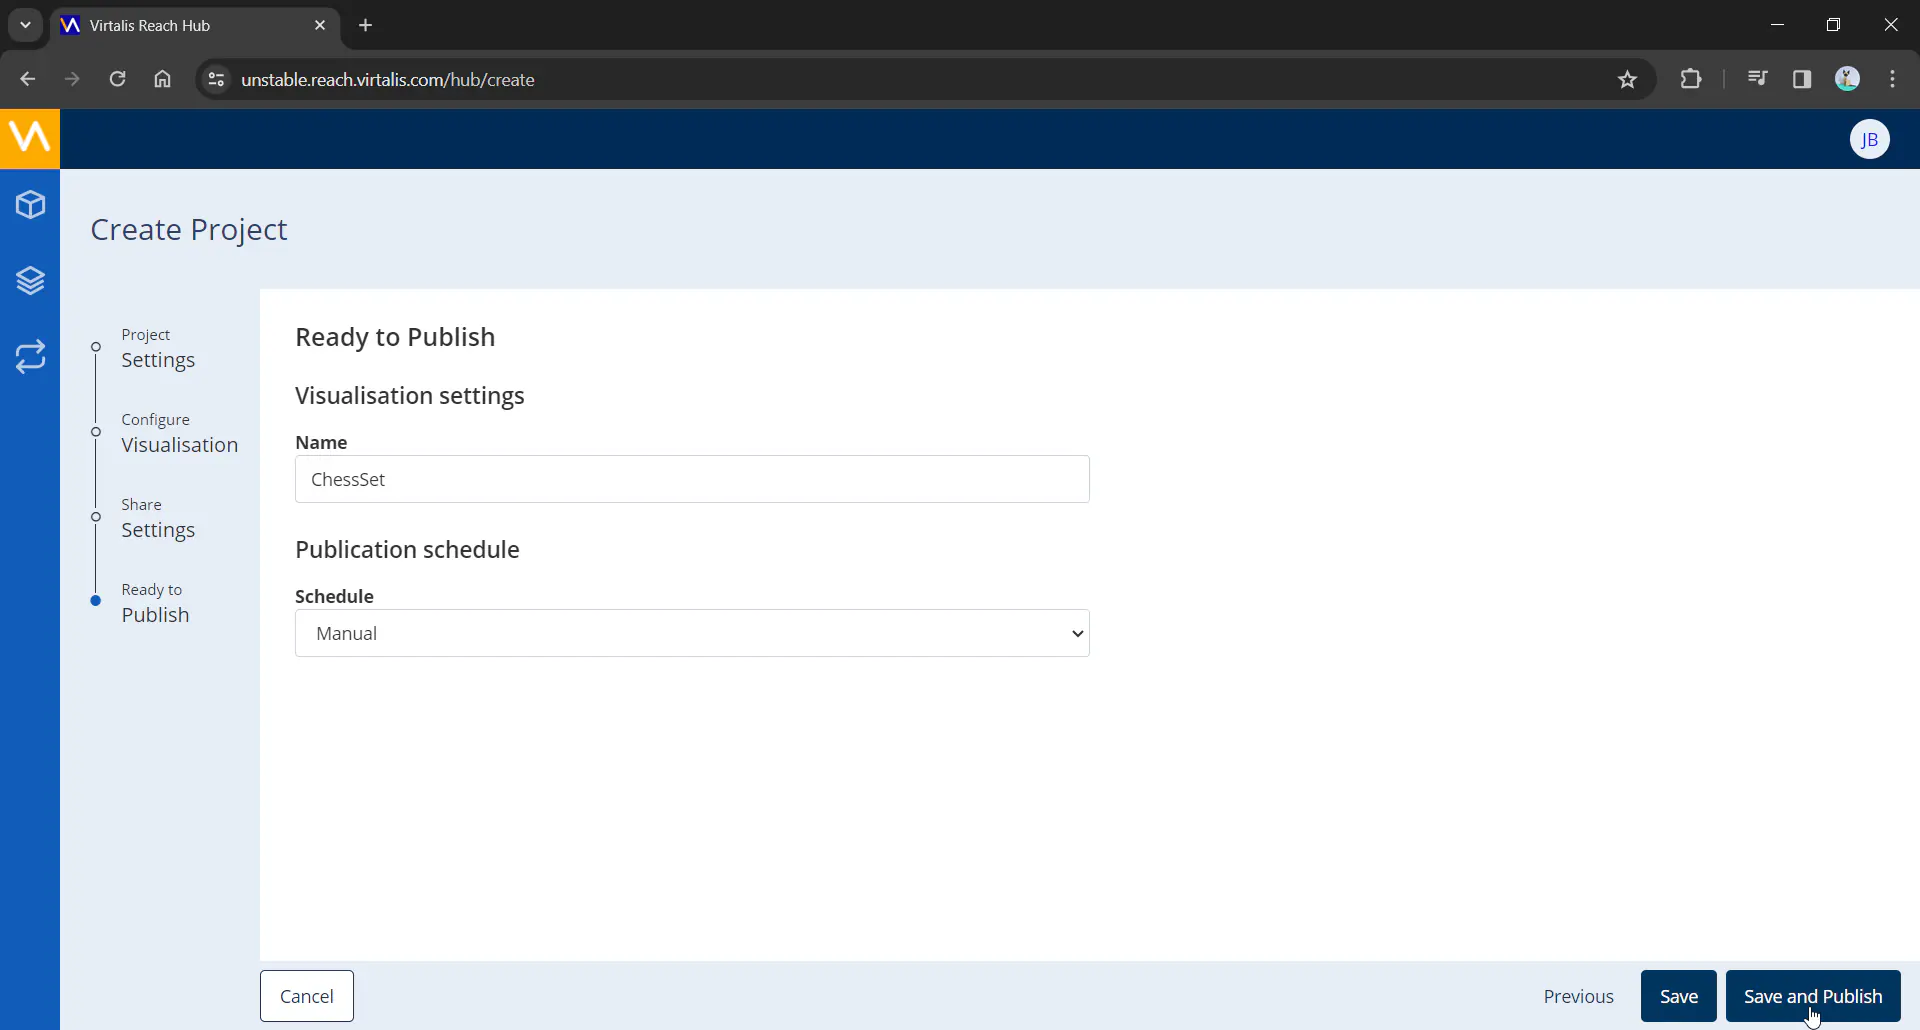Click the Save button

pos(1679,996)
